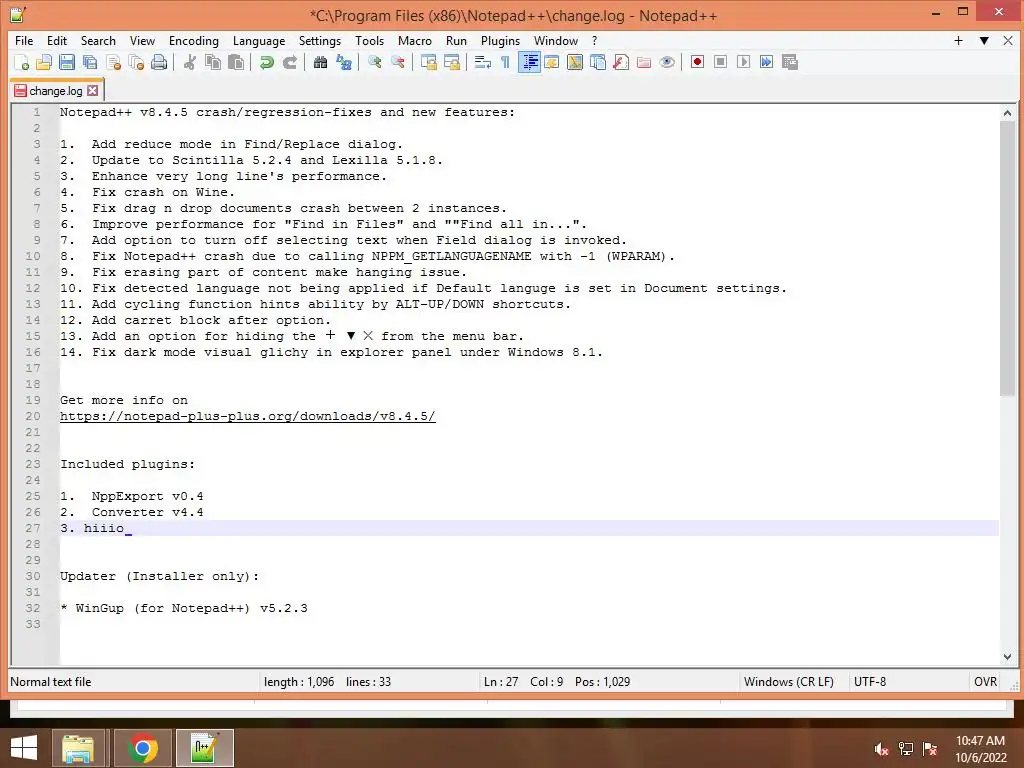Image resolution: width=1024 pixels, height=768 pixels.
Task: Open the Edit menu
Action: 57,40
